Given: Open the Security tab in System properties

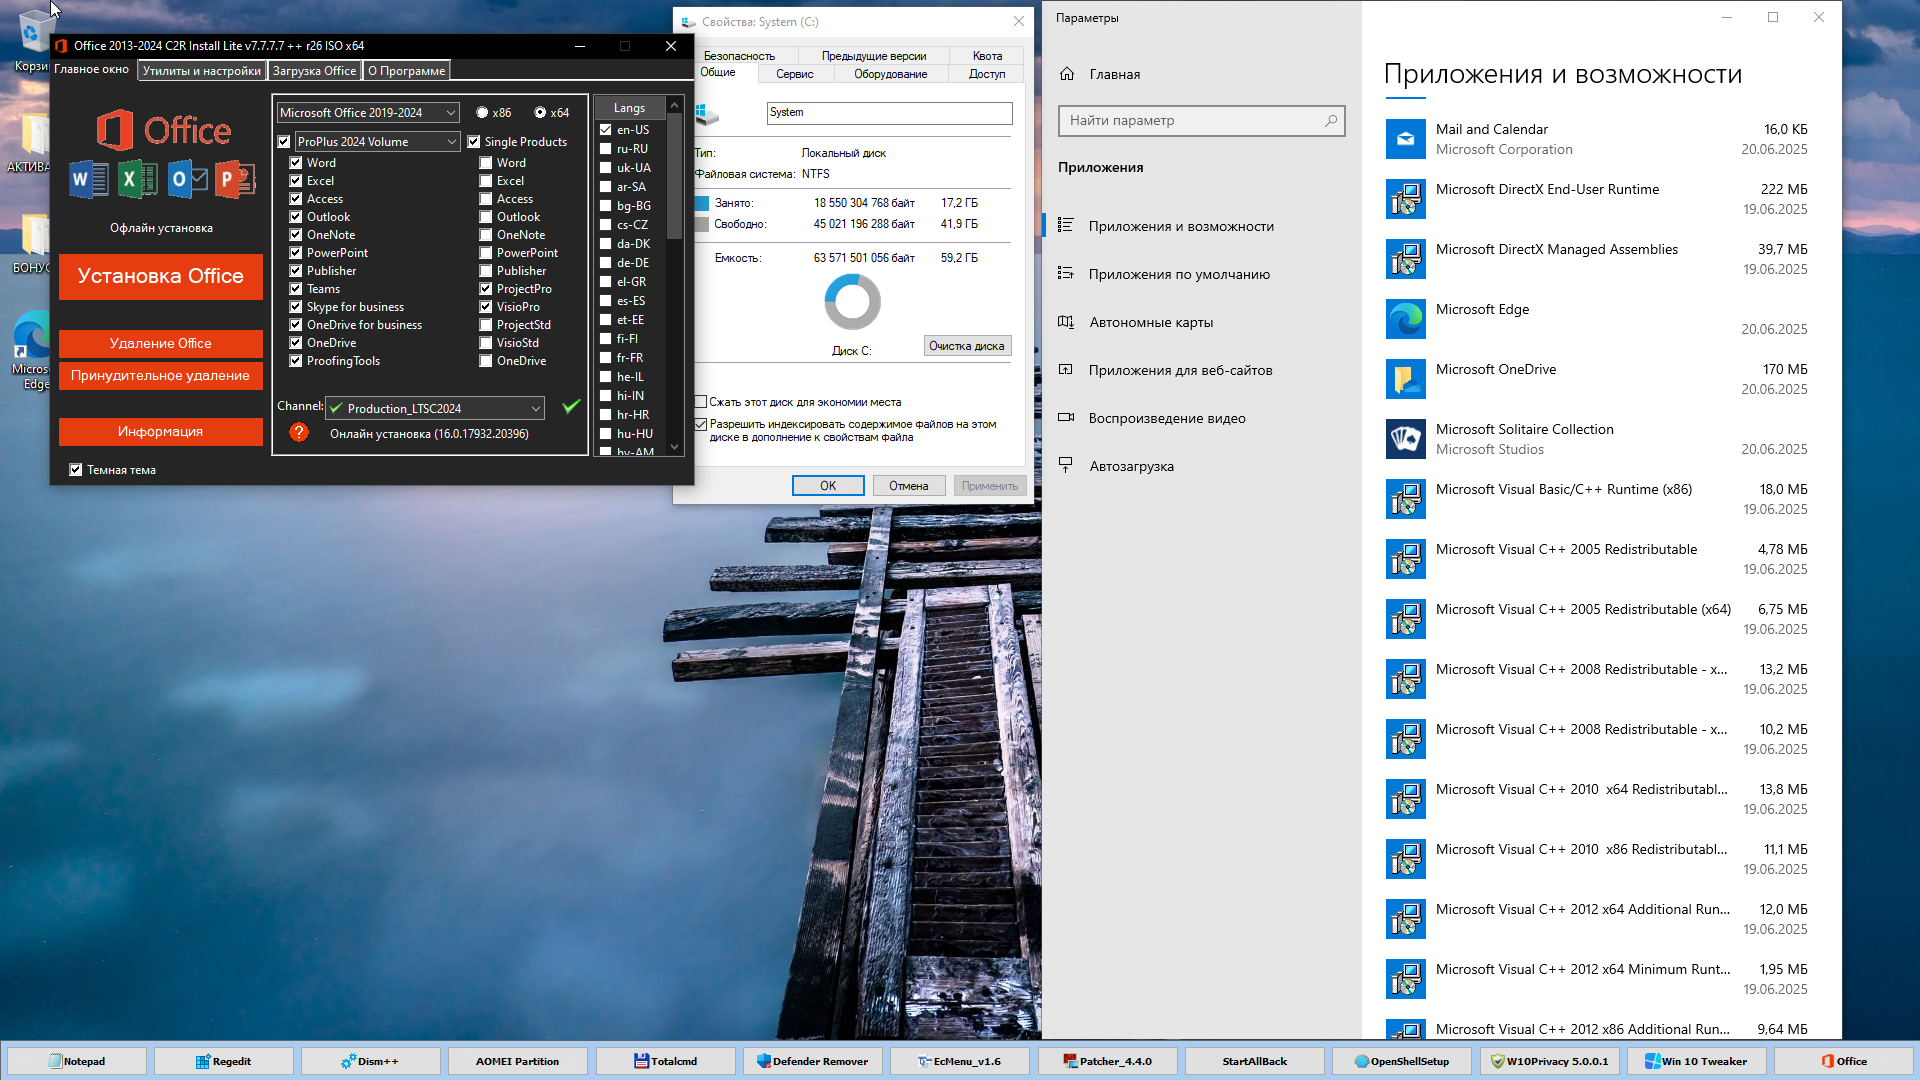Looking at the screenshot, I should [x=739, y=56].
